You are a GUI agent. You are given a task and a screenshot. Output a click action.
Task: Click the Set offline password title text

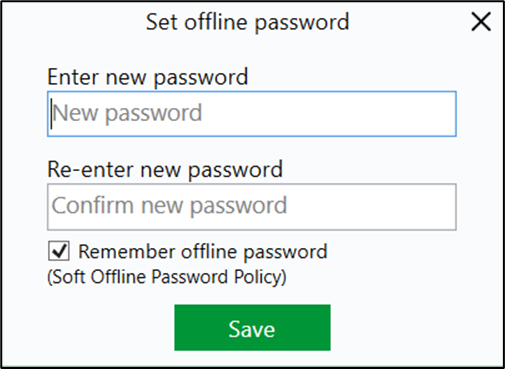tap(247, 22)
